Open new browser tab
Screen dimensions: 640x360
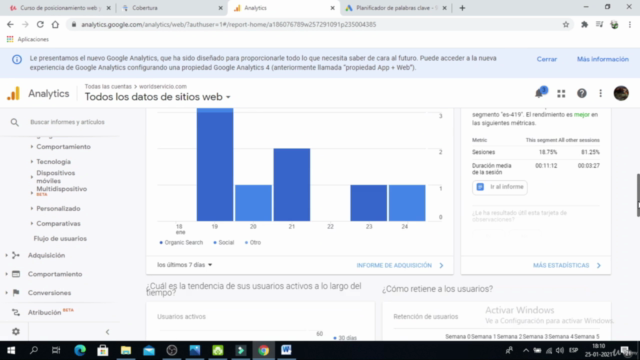click(x=462, y=8)
